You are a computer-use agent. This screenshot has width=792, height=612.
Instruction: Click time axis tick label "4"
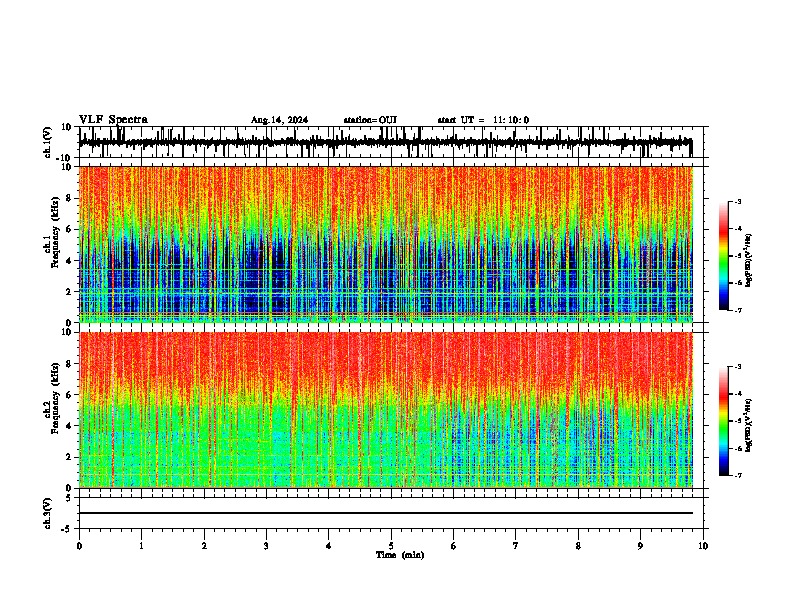coord(329,546)
